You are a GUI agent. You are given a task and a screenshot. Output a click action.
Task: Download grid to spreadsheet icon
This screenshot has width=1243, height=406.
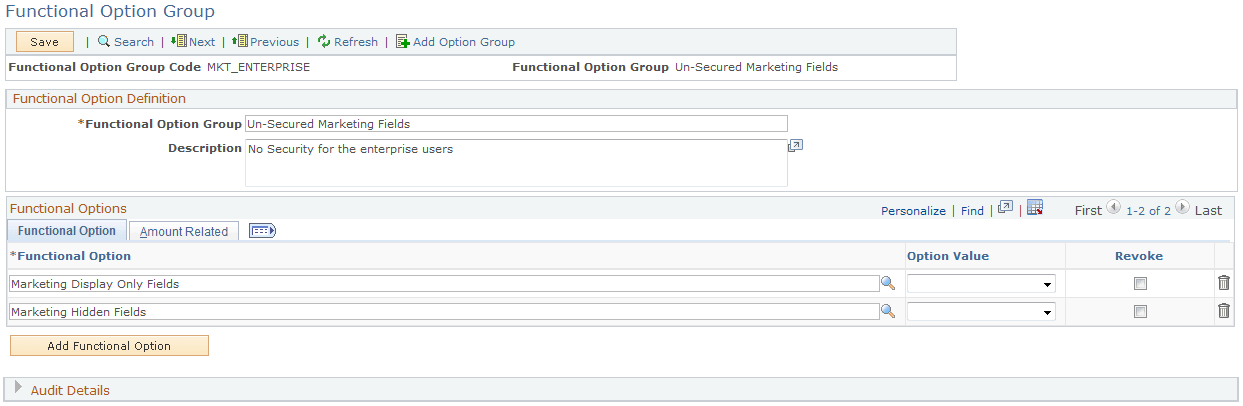point(1035,208)
